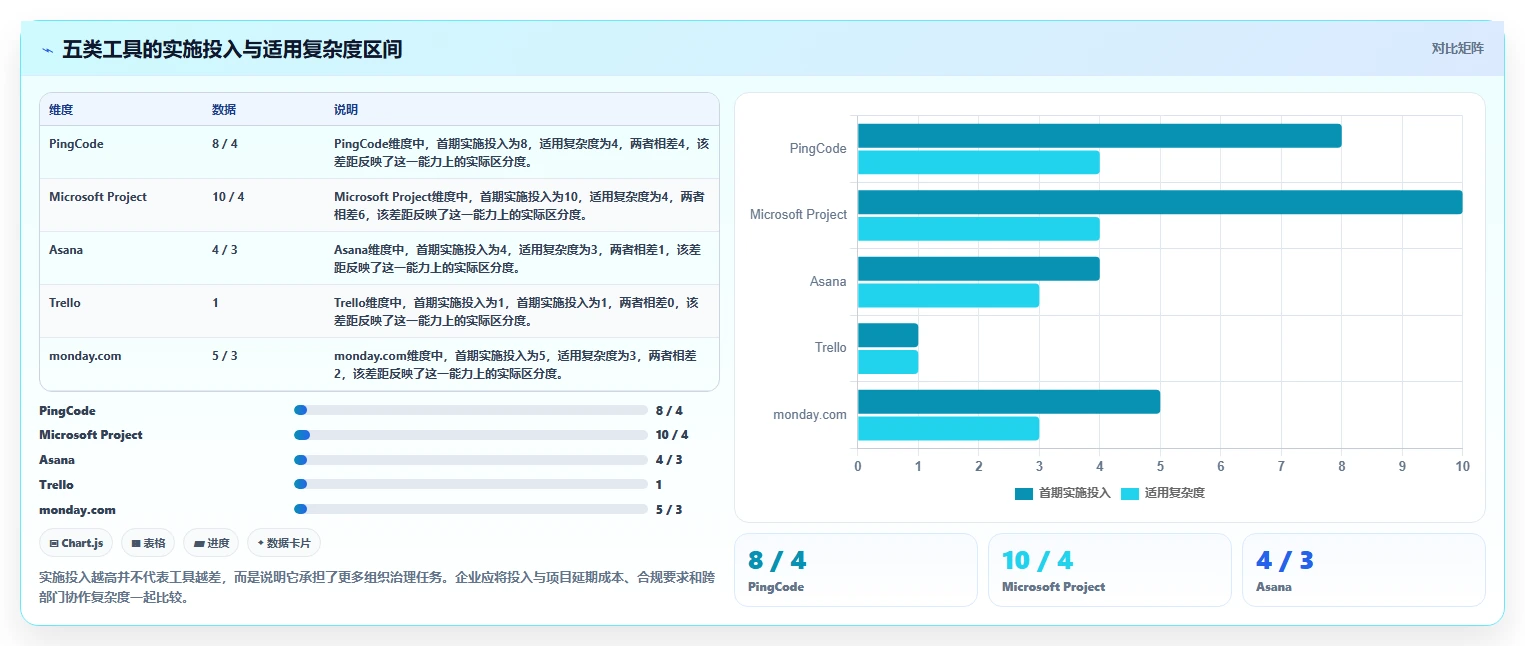Select the Trello table row name
Screen dimensions: 1525x646
pyautogui.click(x=65, y=303)
